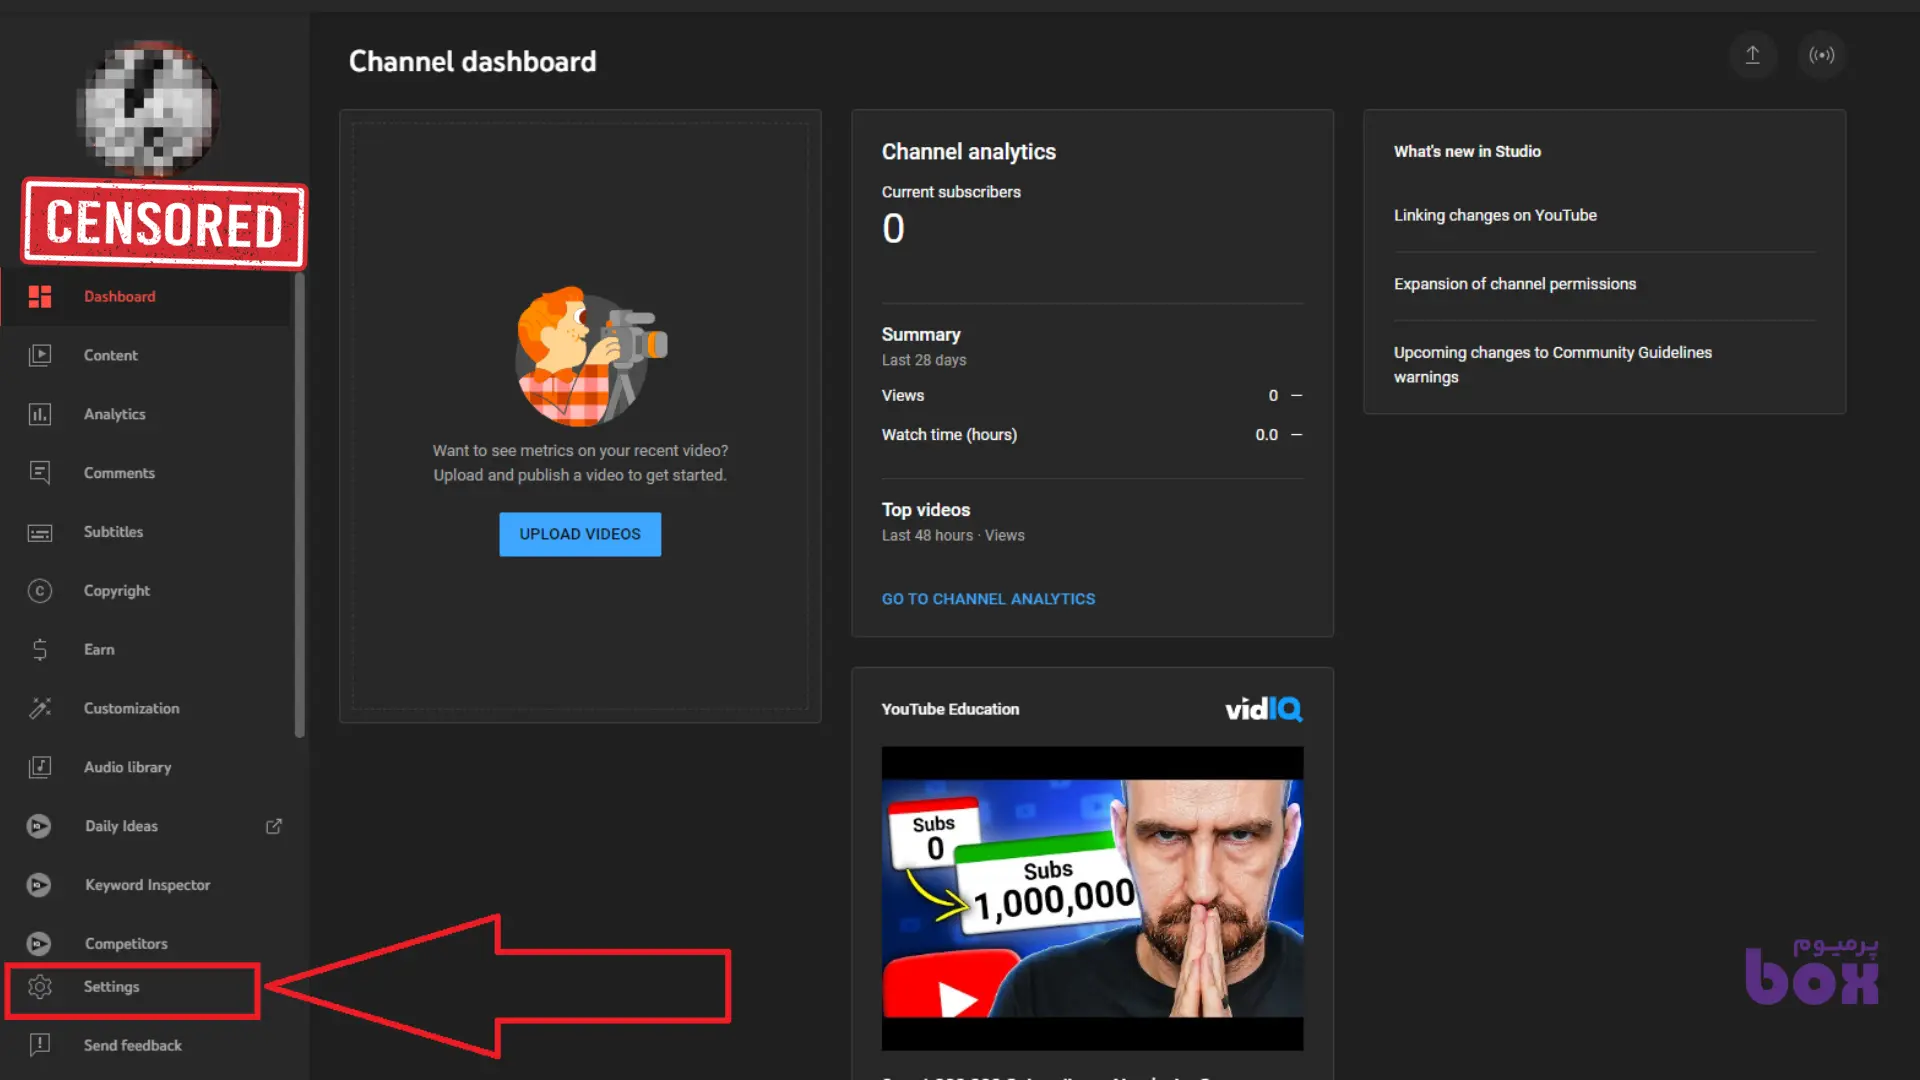Click the Analytics bar chart icon
This screenshot has height=1080, width=1920.
point(40,414)
